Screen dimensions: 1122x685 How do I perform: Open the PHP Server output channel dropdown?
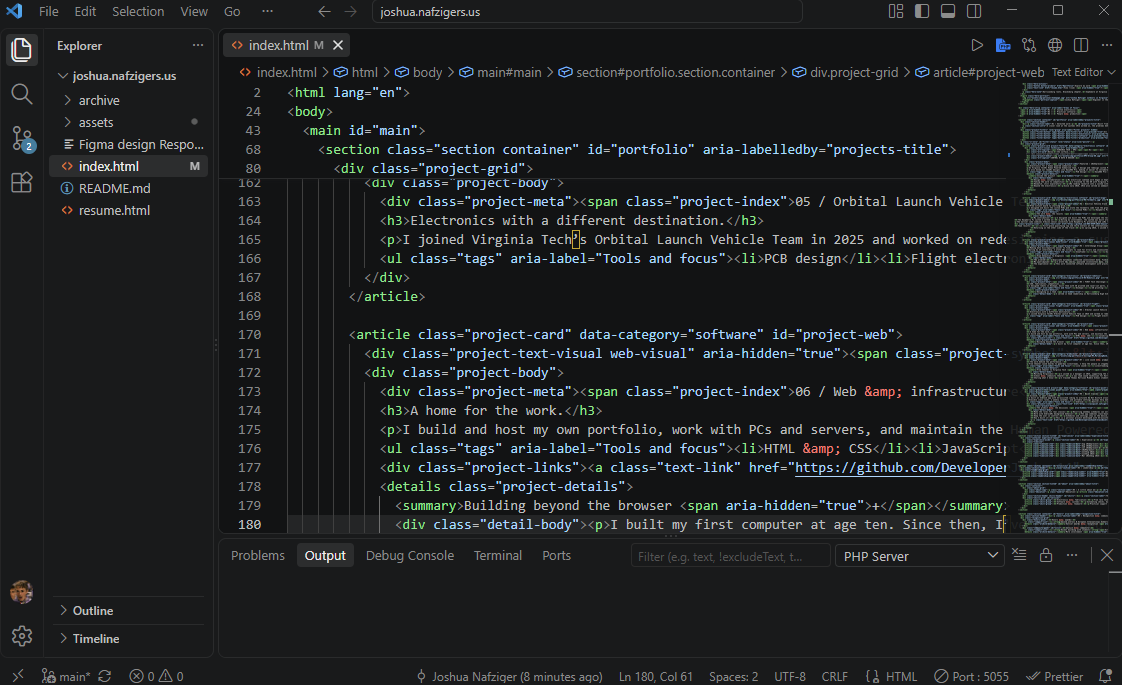(x=920, y=556)
